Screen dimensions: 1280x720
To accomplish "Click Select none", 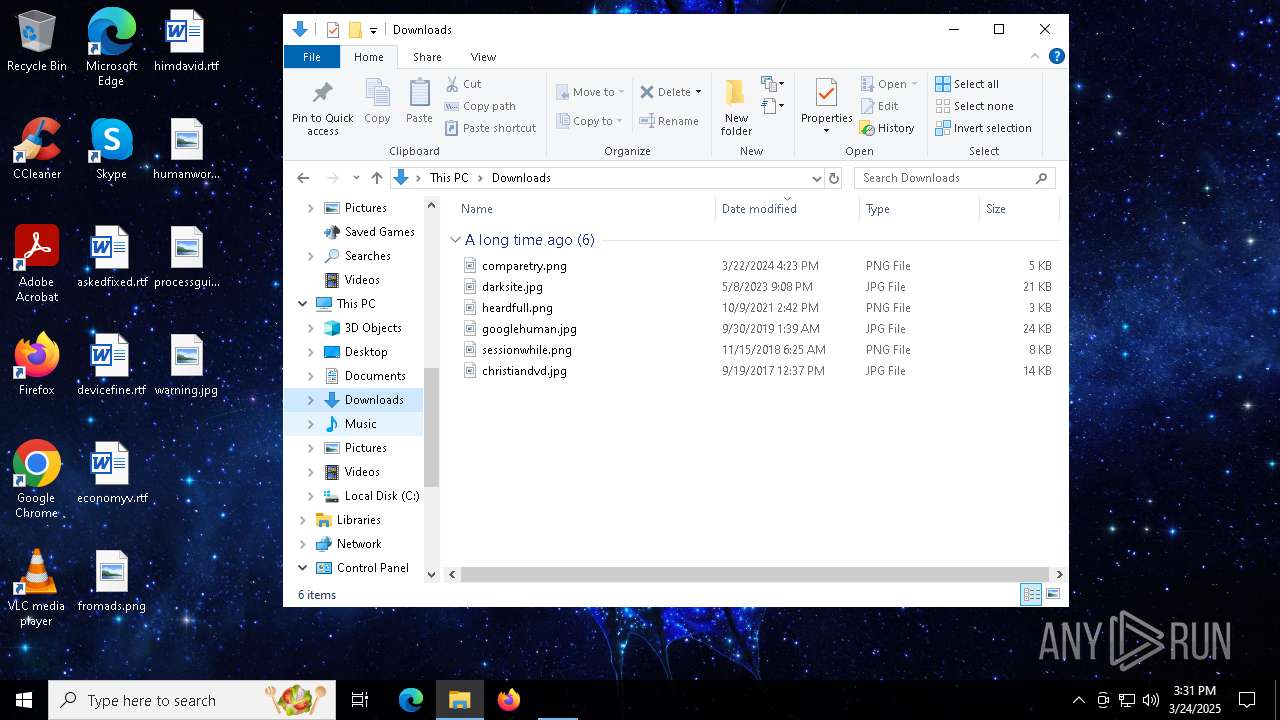I will pyautogui.click(x=974, y=106).
